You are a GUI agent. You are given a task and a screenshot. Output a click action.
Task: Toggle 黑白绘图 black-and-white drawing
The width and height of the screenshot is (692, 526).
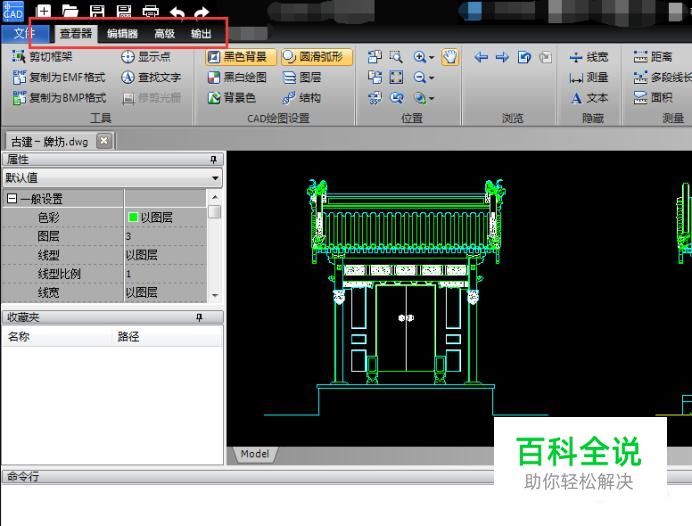click(x=237, y=77)
